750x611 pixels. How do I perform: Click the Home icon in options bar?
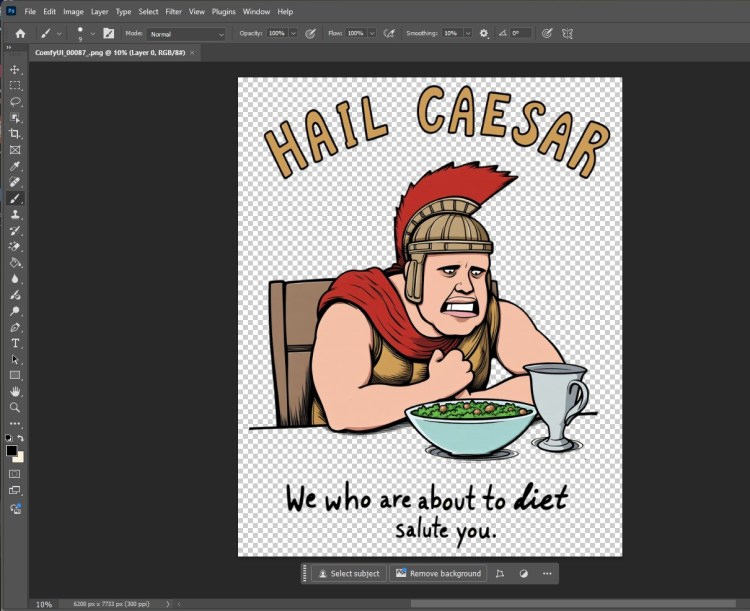[x=20, y=33]
